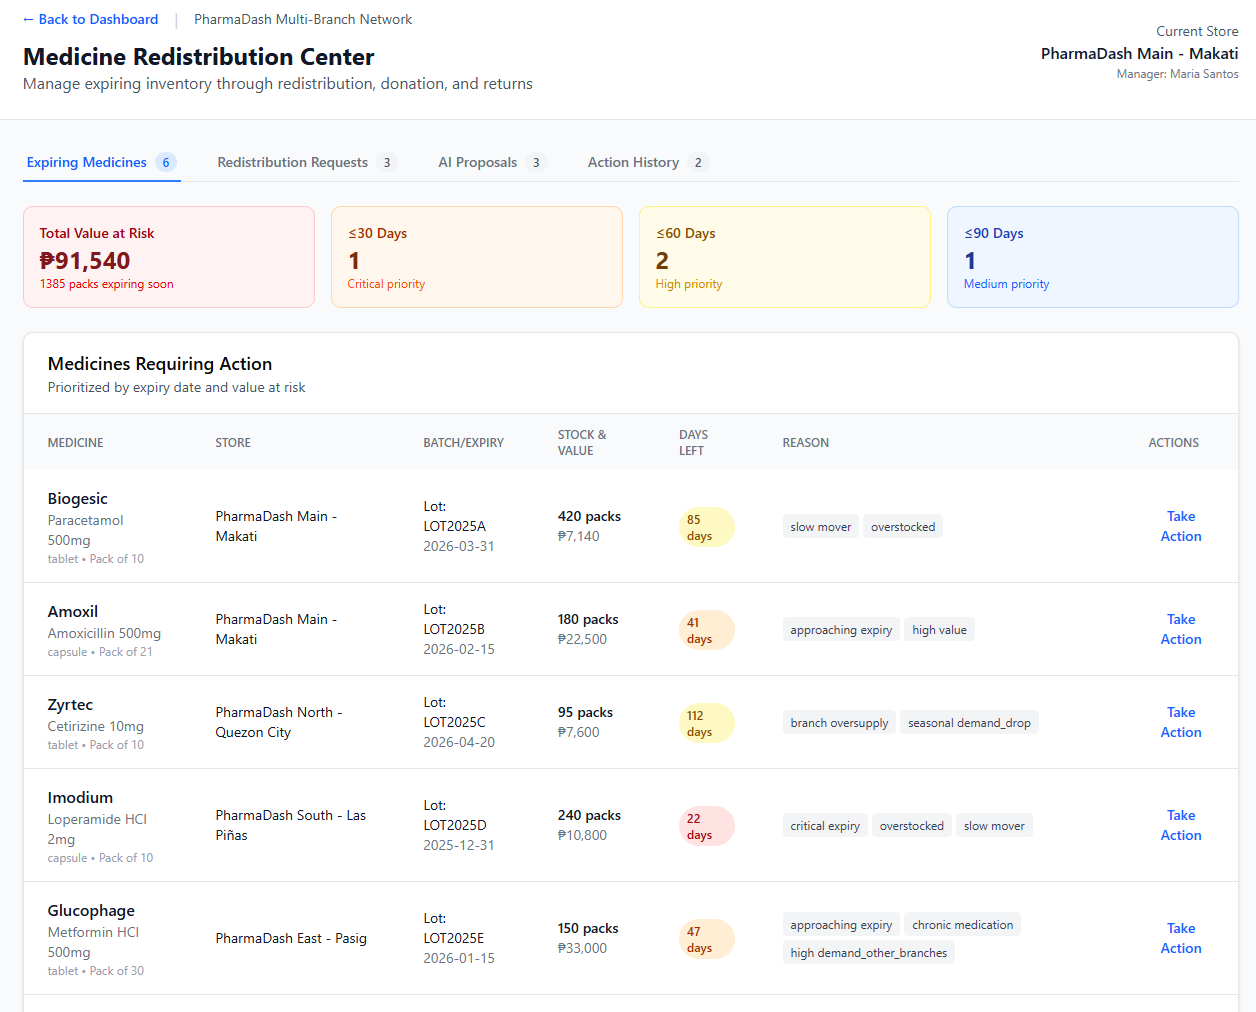Take Action on Biogesic Paracetamol
Image resolution: width=1256 pixels, height=1012 pixels.
pyautogui.click(x=1180, y=526)
